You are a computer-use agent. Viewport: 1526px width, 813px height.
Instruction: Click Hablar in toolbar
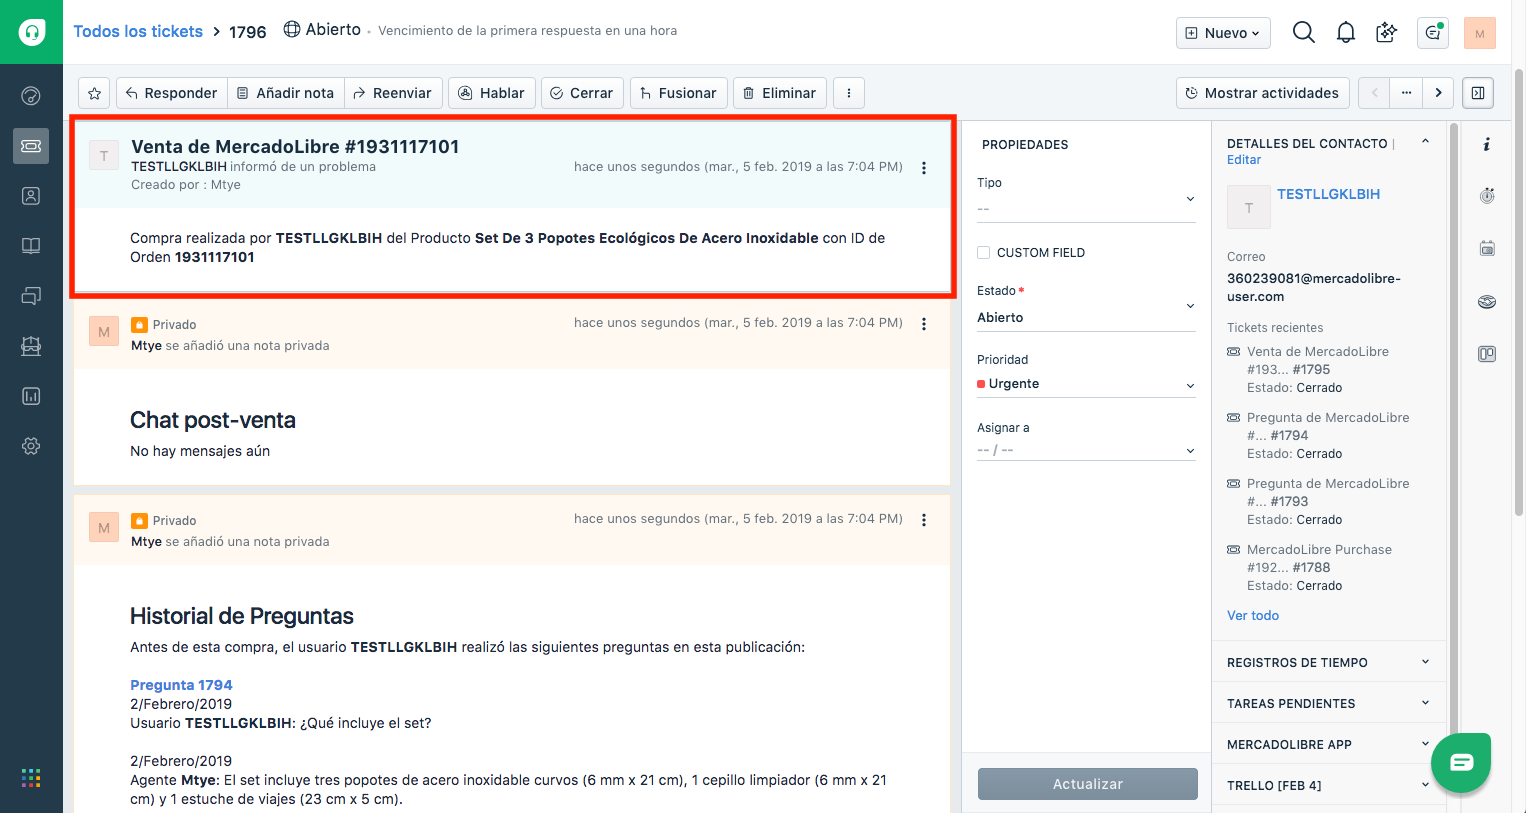click(x=492, y=93)
